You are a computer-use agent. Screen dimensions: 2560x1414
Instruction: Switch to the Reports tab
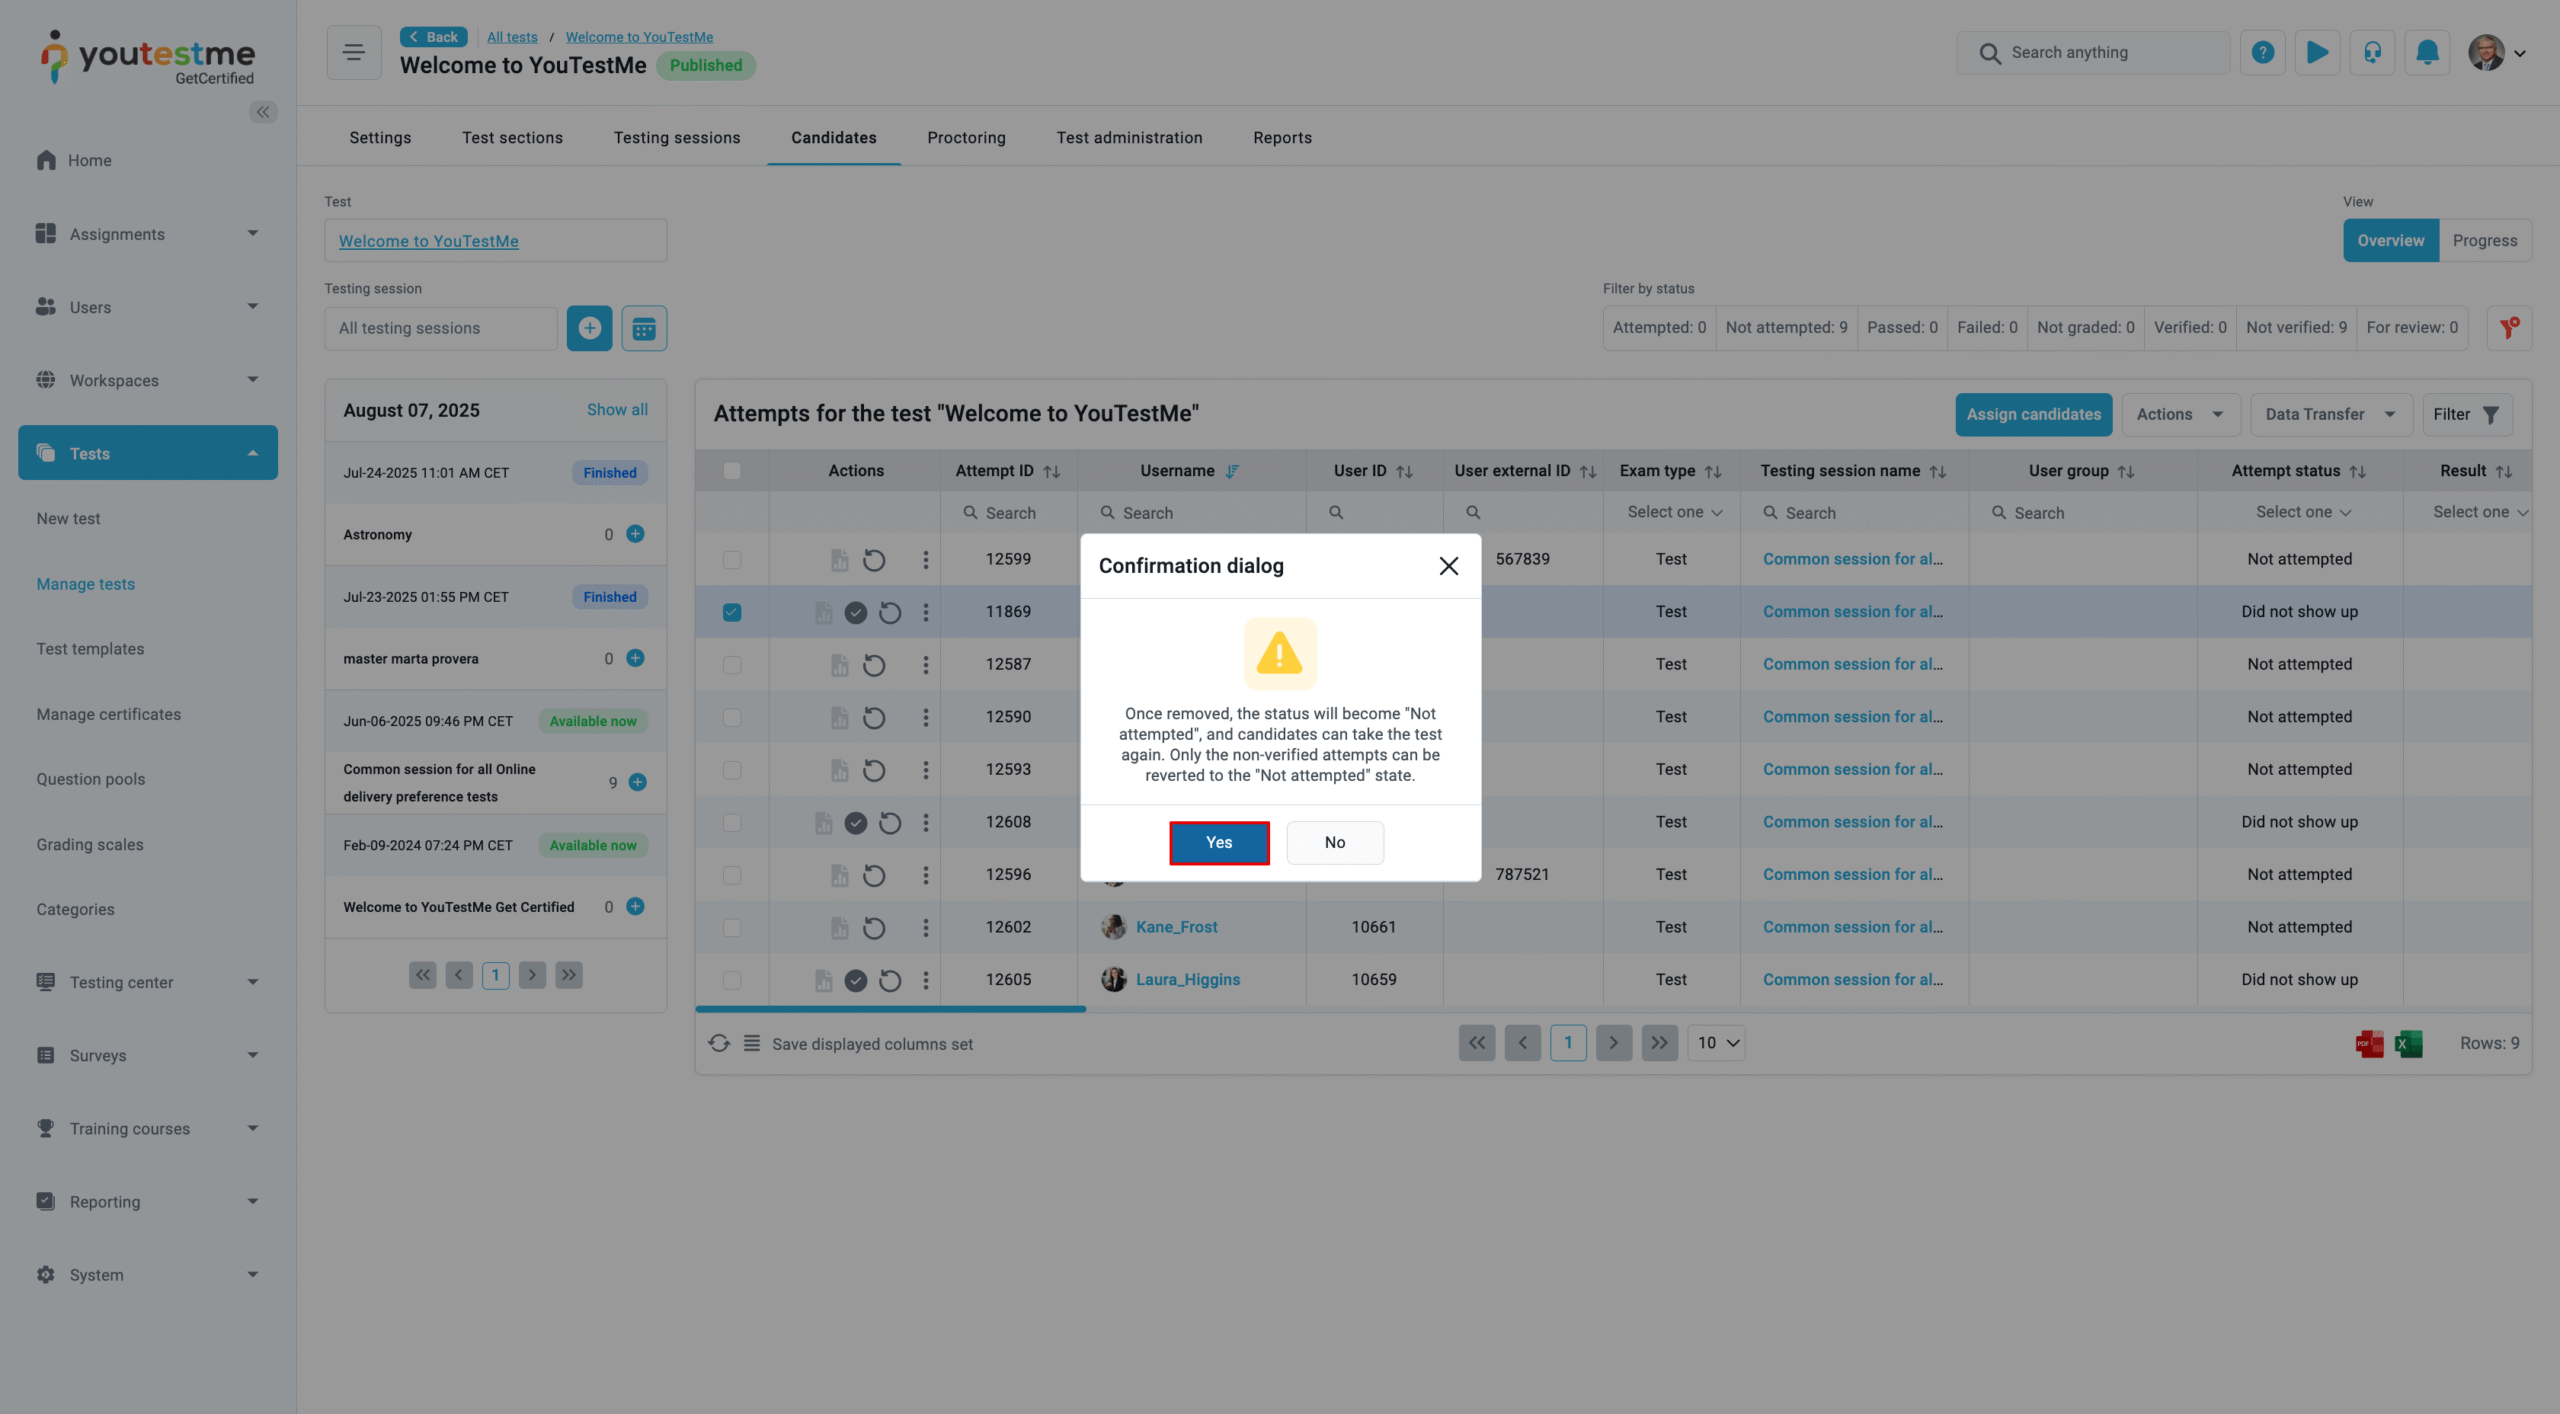click(1282, 138)
